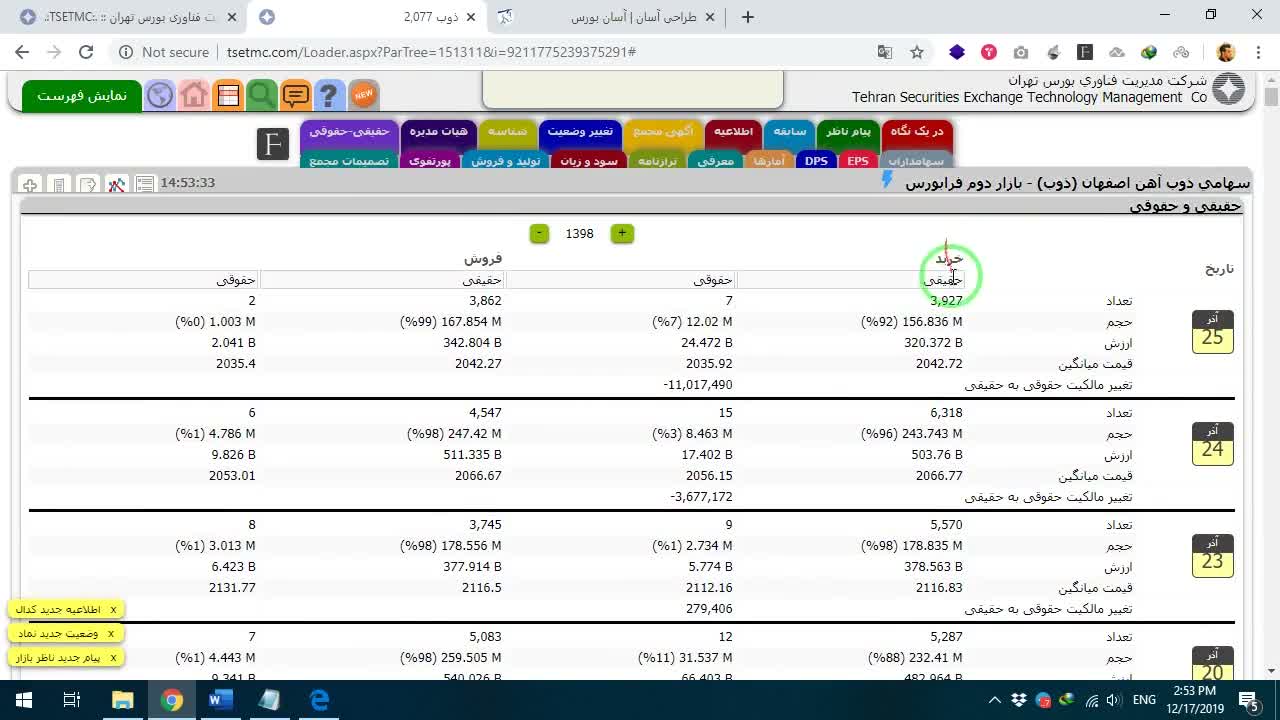The width and height of the screenshot is (1280, 720).
Task: Open the DPS tab
Action: (817, 160)
